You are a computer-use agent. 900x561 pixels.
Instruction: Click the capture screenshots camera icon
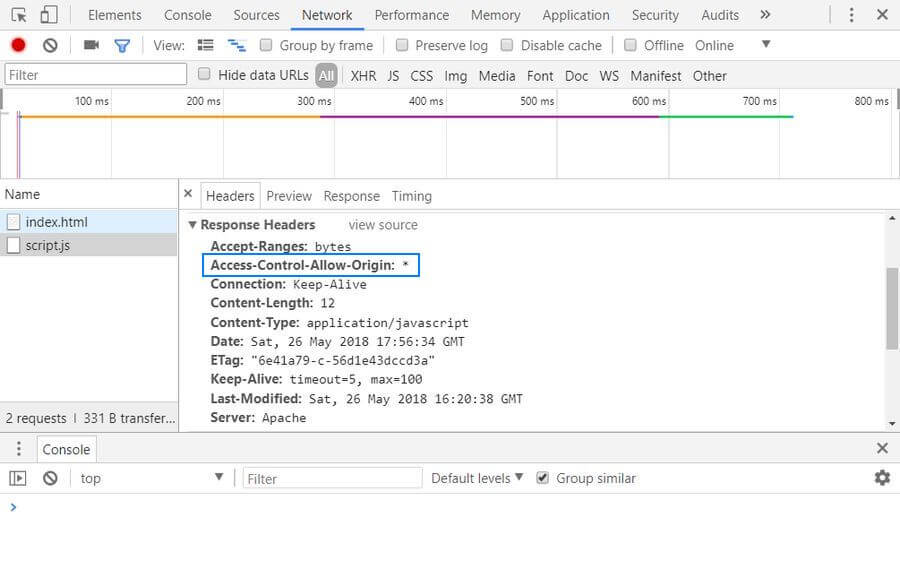[91, 45]
